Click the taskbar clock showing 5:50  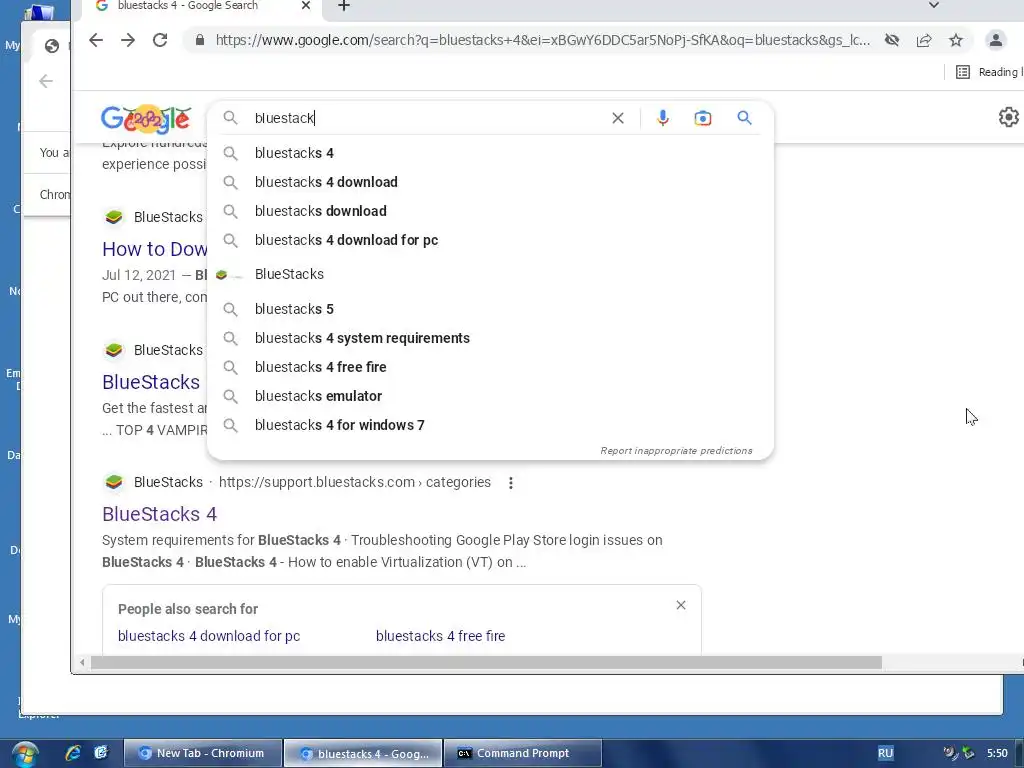(x=997, y=753)
